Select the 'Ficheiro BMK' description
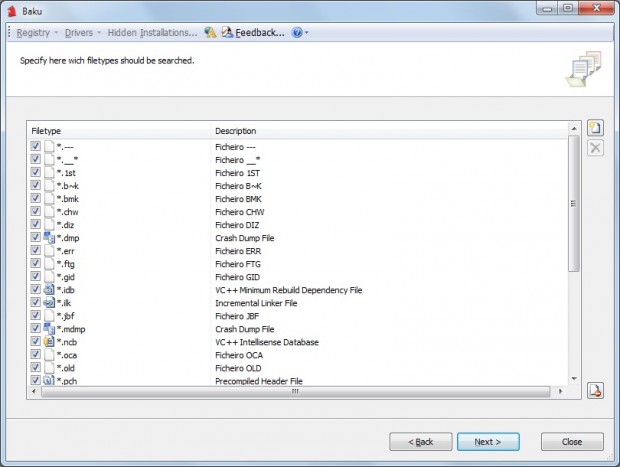This screenshot has width=620, height=467. click(x=238, y=199)
